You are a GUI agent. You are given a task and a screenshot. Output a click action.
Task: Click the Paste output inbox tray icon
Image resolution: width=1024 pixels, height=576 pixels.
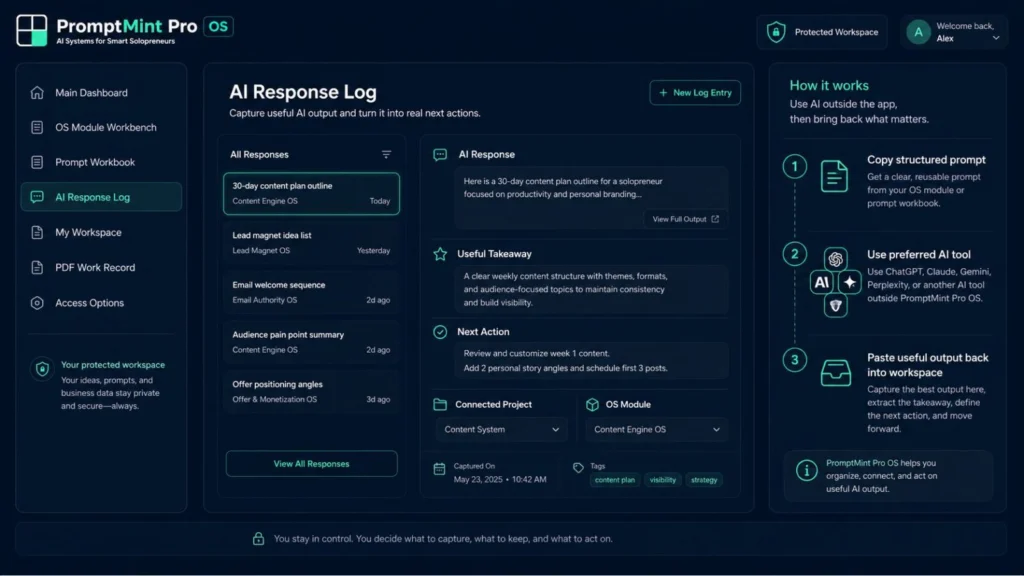[835, 372]
